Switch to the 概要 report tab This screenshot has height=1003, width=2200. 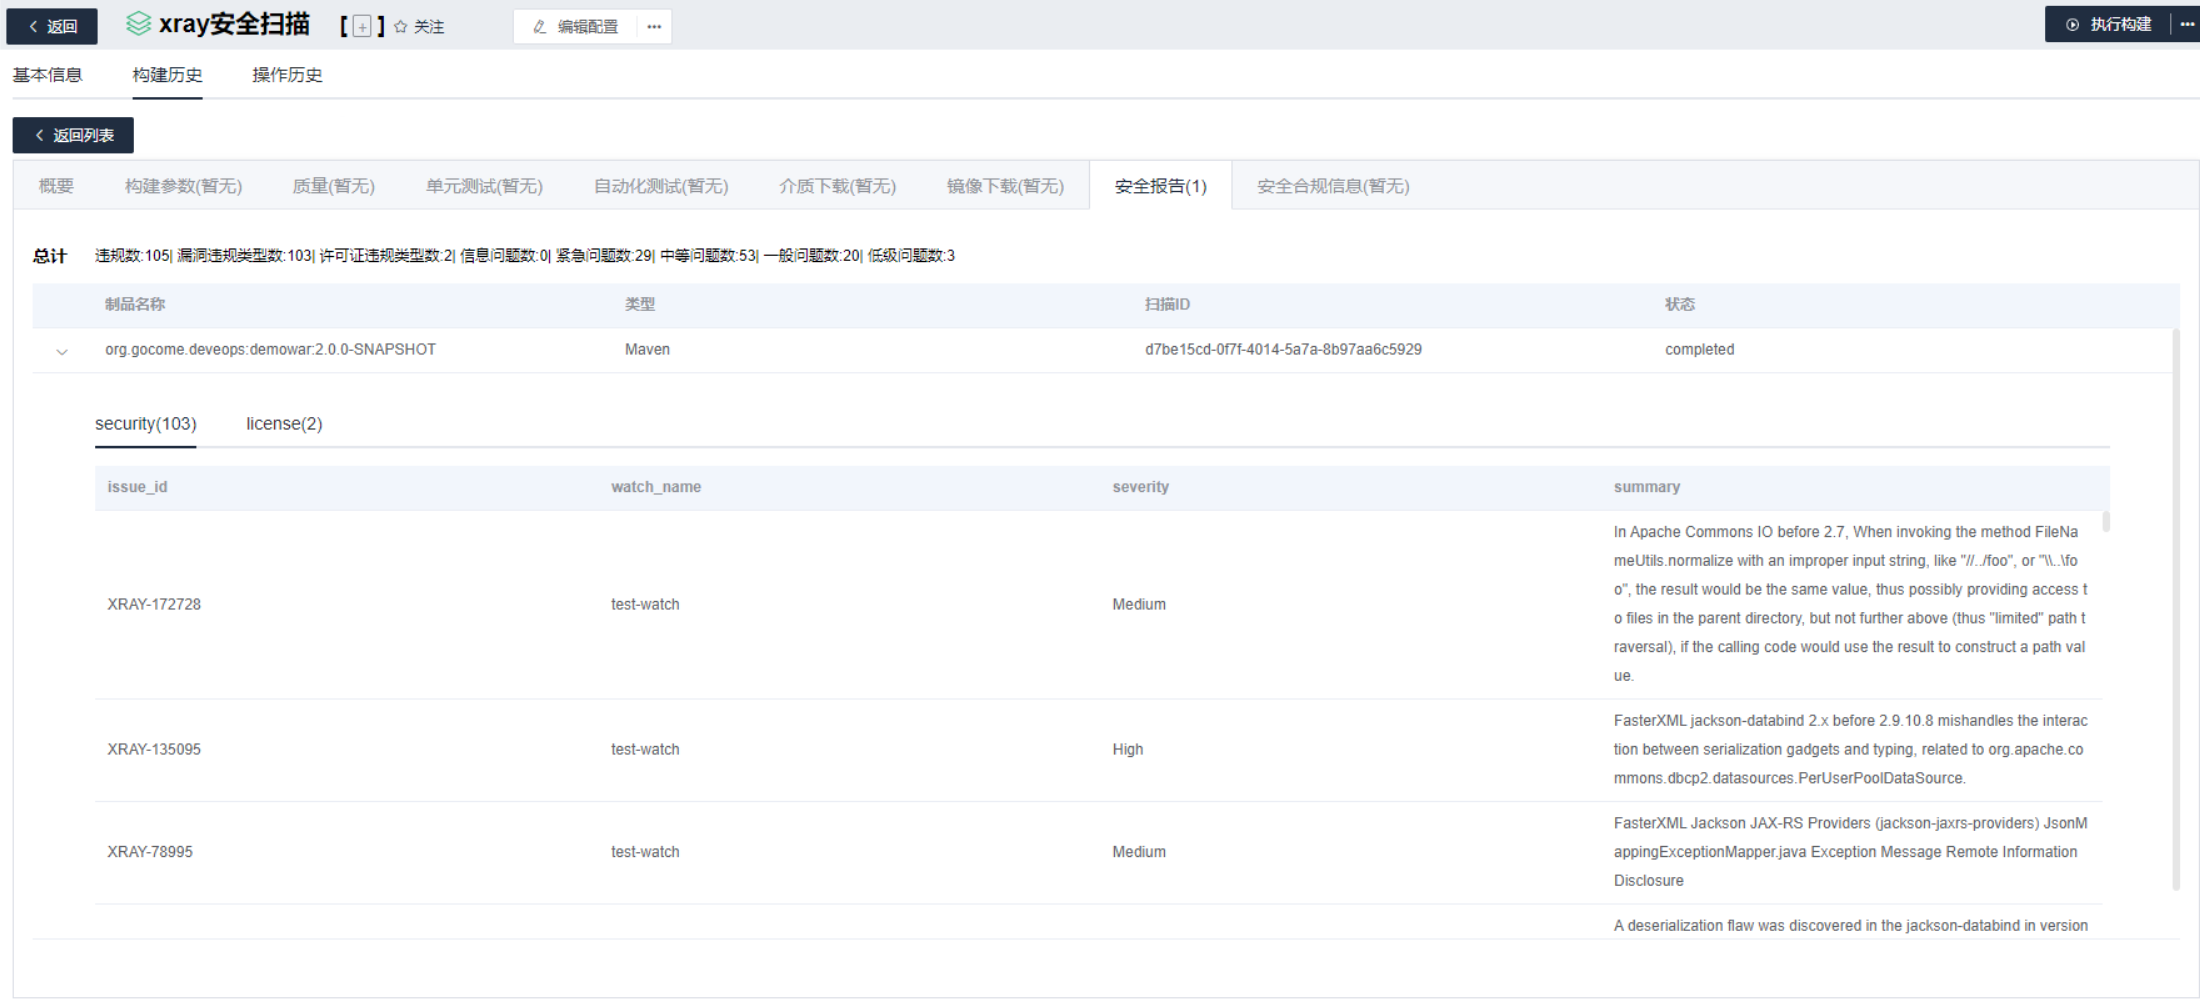tap(55, 186)
